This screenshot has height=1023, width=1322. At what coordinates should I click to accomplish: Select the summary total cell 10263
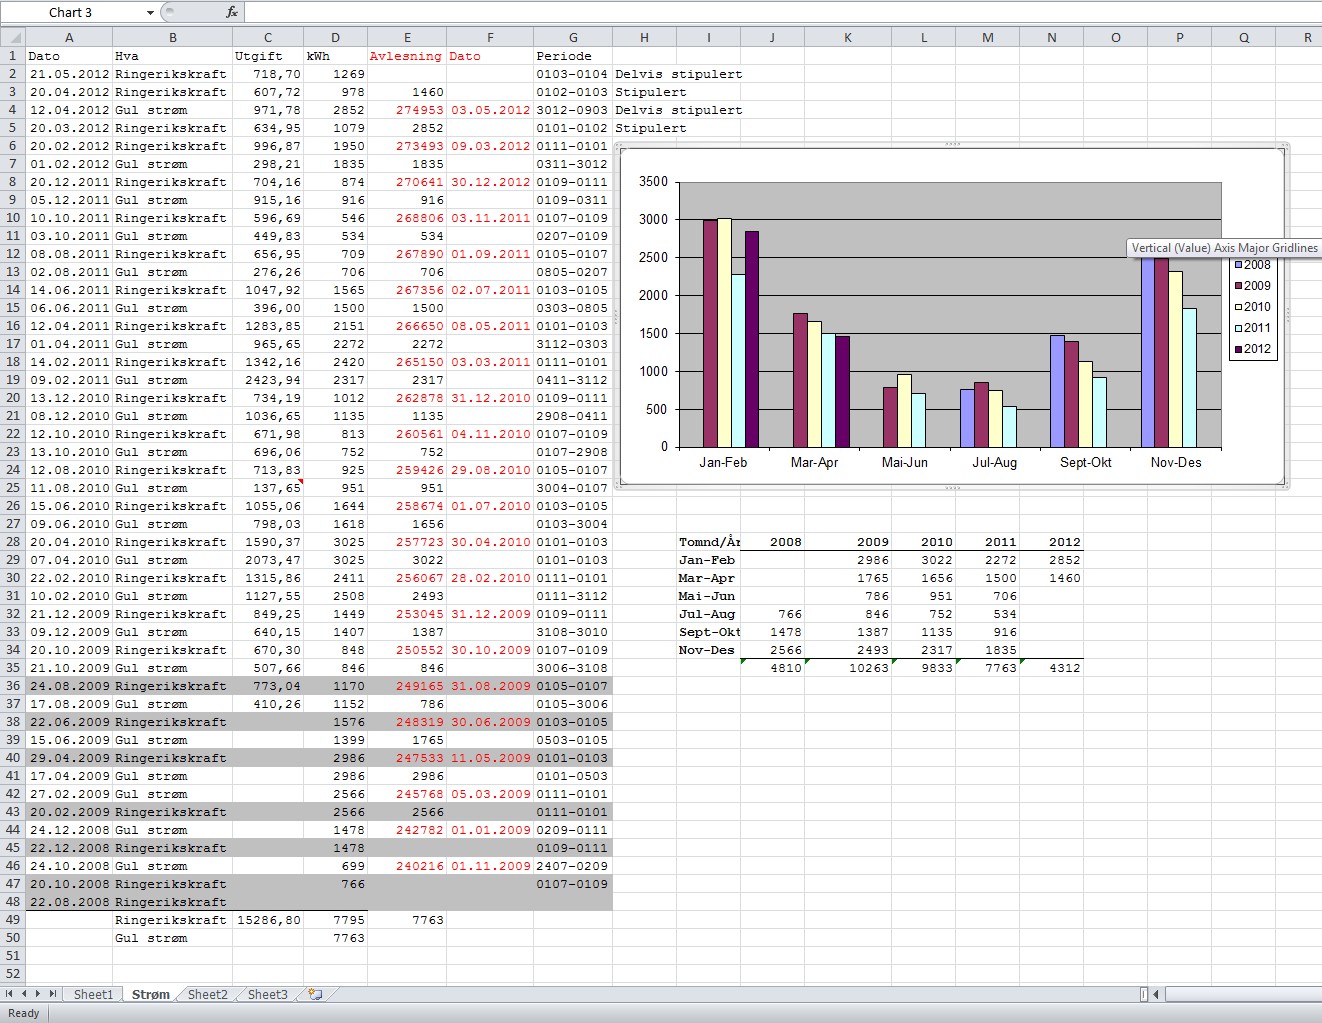848,668
